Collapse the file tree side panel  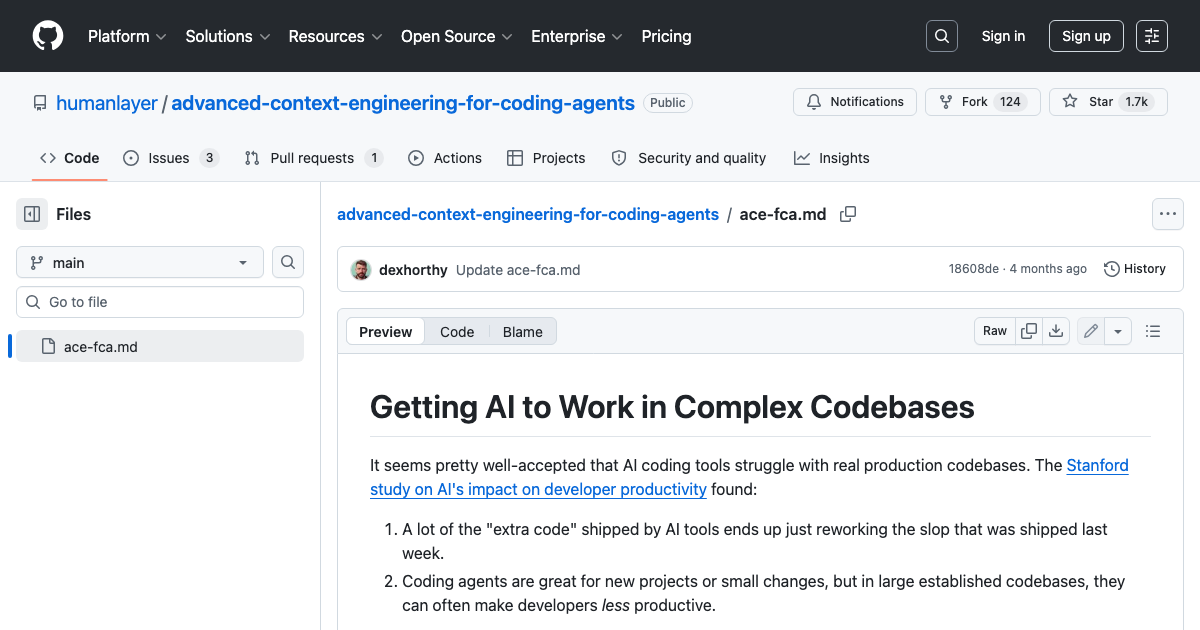[x=32, y=214]
